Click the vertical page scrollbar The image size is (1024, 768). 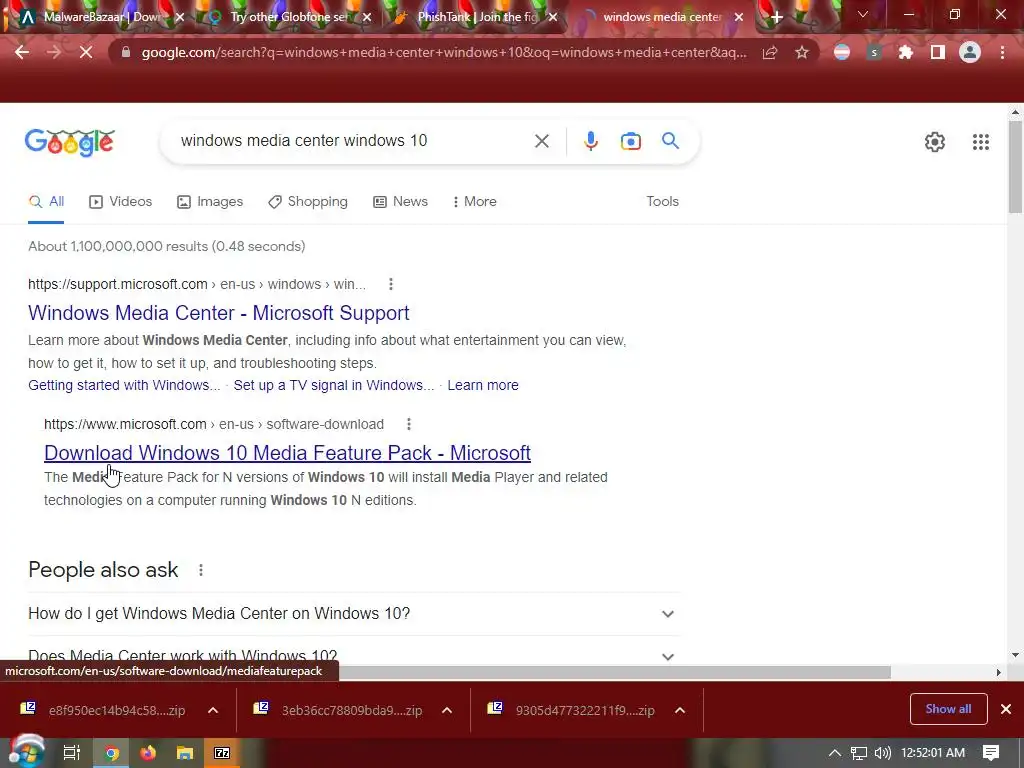click(x=1015, y=167)
